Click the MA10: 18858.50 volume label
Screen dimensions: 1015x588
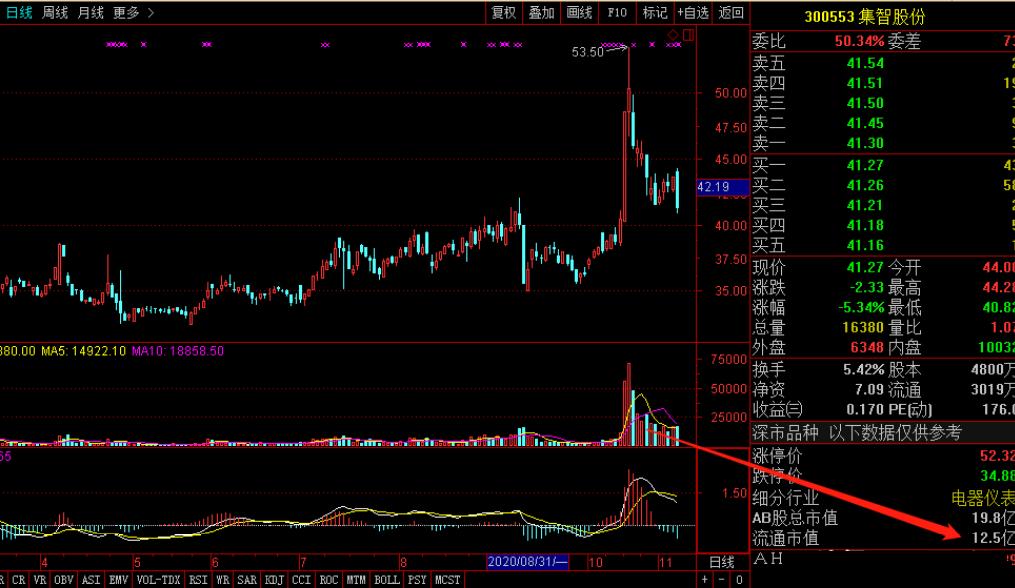coord(178,351)
